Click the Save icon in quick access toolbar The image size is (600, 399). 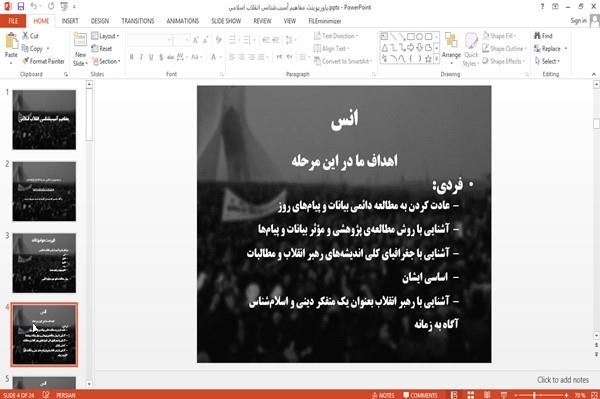pyautogui.click(x=21, y=7)
